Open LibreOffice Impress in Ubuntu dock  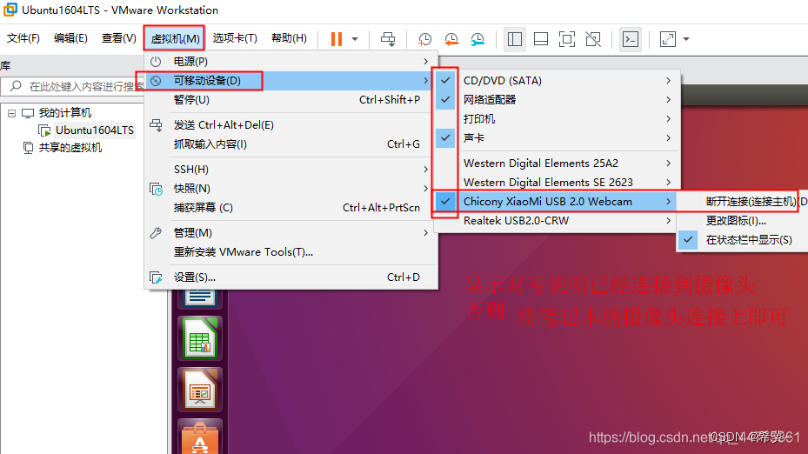coord(200,390)
